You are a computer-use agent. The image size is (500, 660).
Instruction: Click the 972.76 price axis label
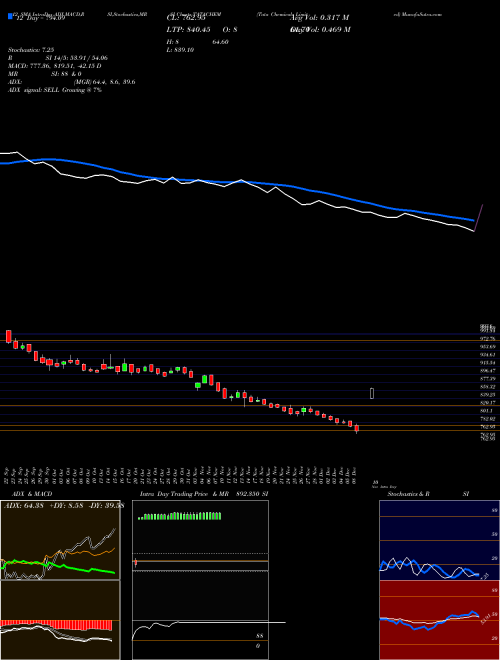(489, 339)
